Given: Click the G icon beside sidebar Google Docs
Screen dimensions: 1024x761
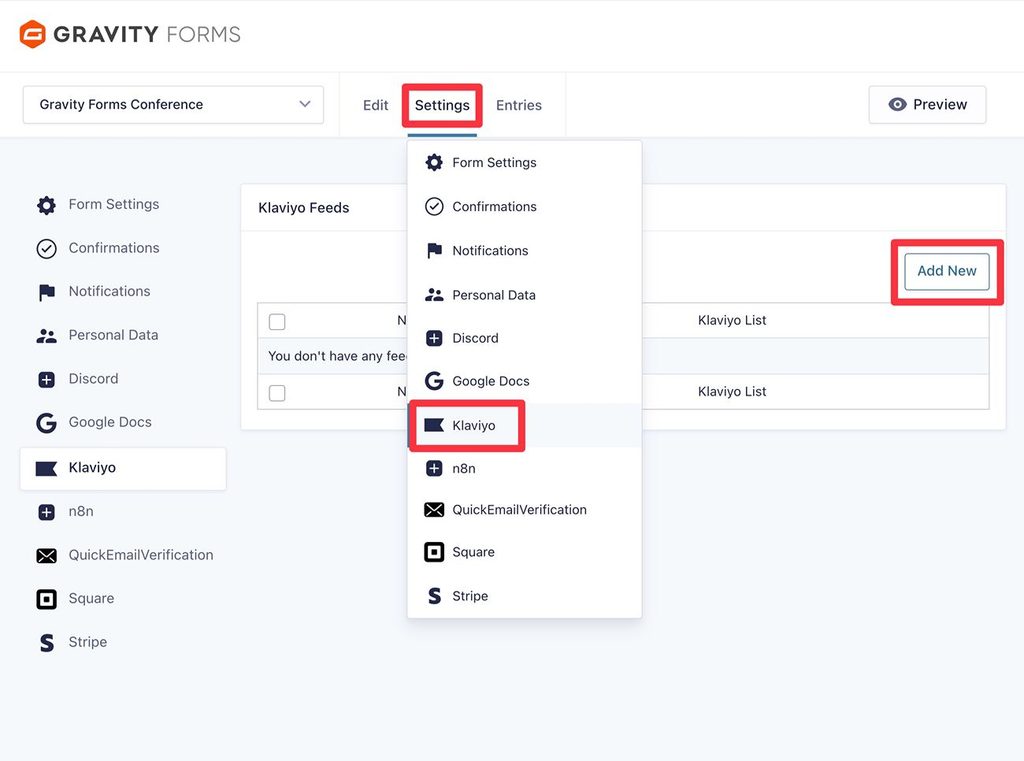Looking at the screenshot, I should [x=46, y=423].
